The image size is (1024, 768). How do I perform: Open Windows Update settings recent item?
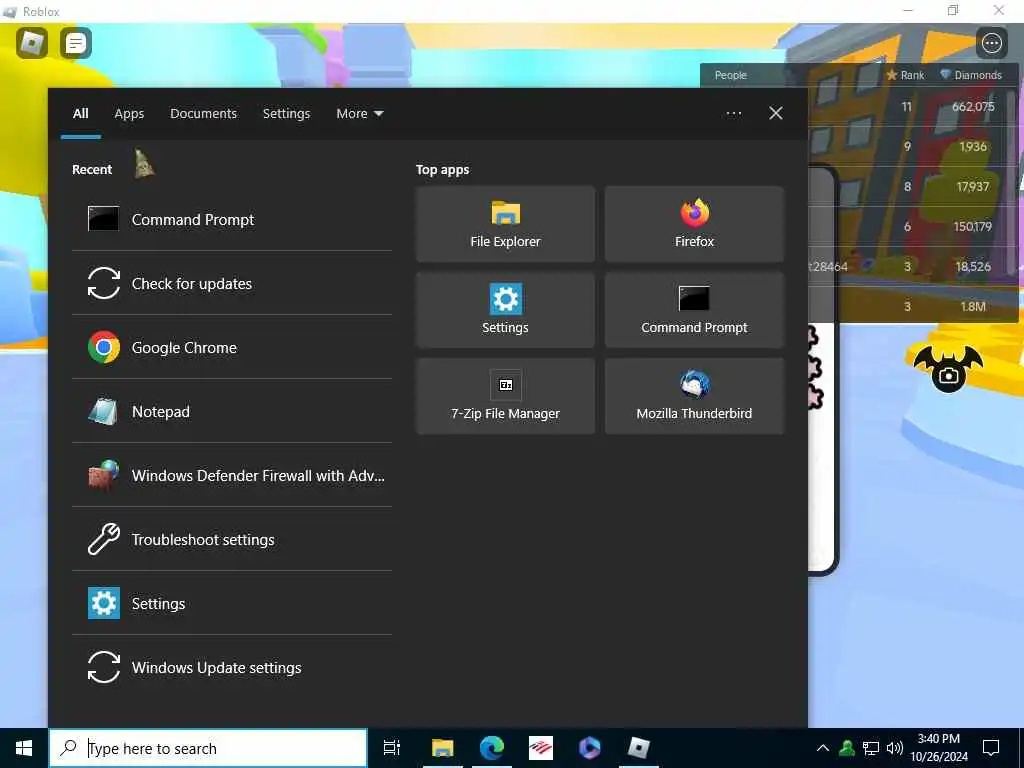pos(232,667)
